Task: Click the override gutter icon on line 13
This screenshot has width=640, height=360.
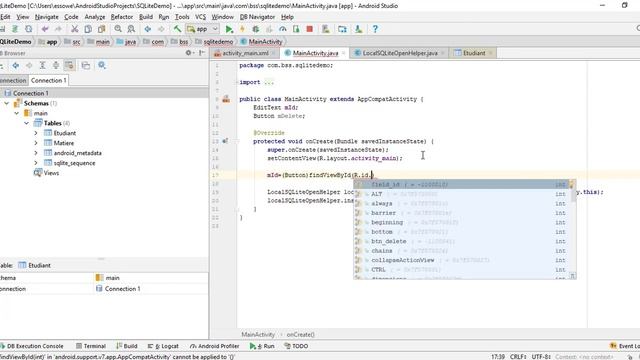Action: (225, 141)
